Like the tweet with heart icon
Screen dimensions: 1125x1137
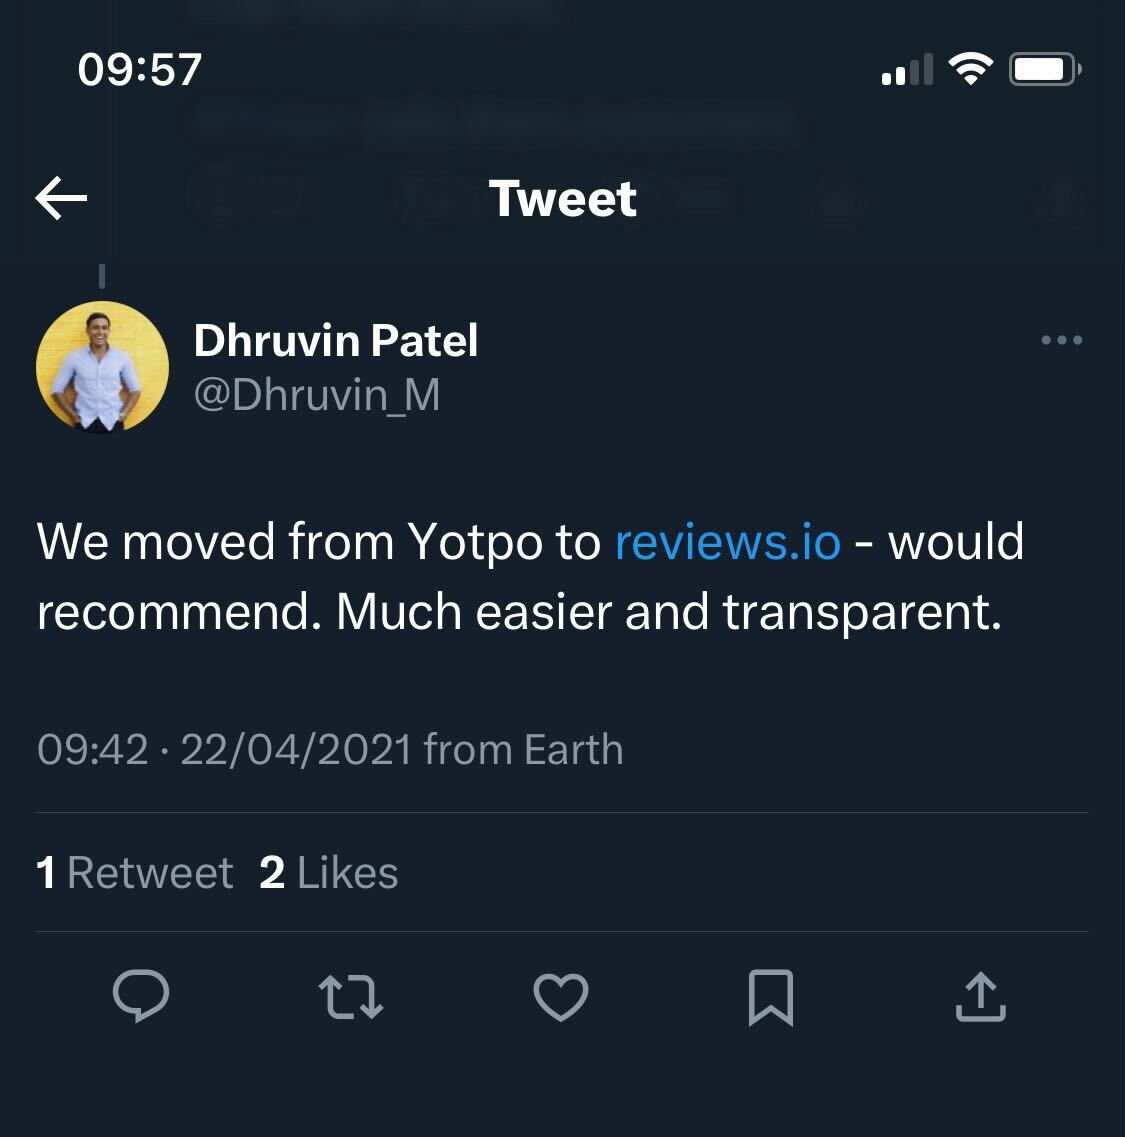560,997
